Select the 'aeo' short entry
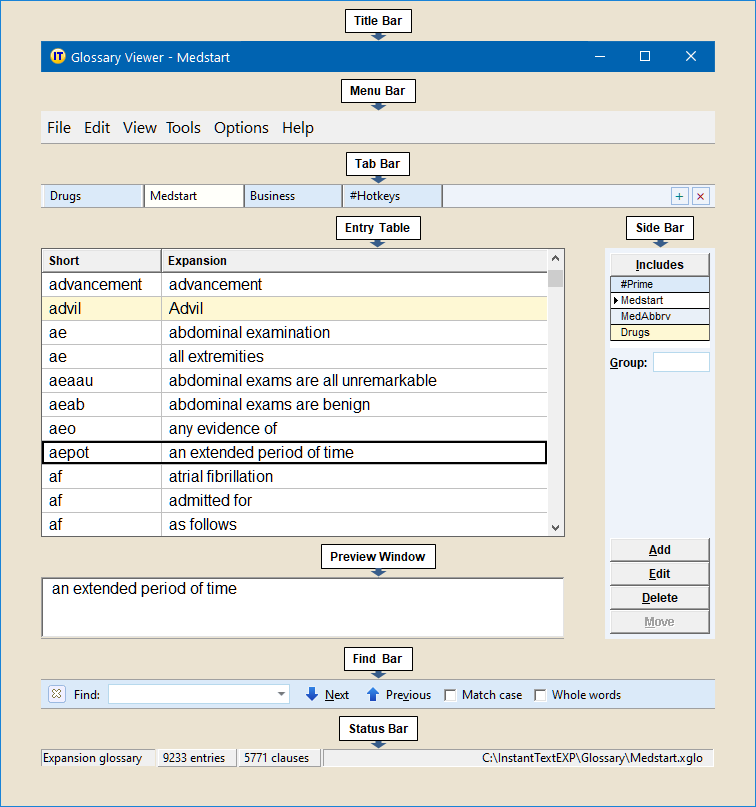The width and height of the screenshot is (756, 807). [x=101, y=428]
